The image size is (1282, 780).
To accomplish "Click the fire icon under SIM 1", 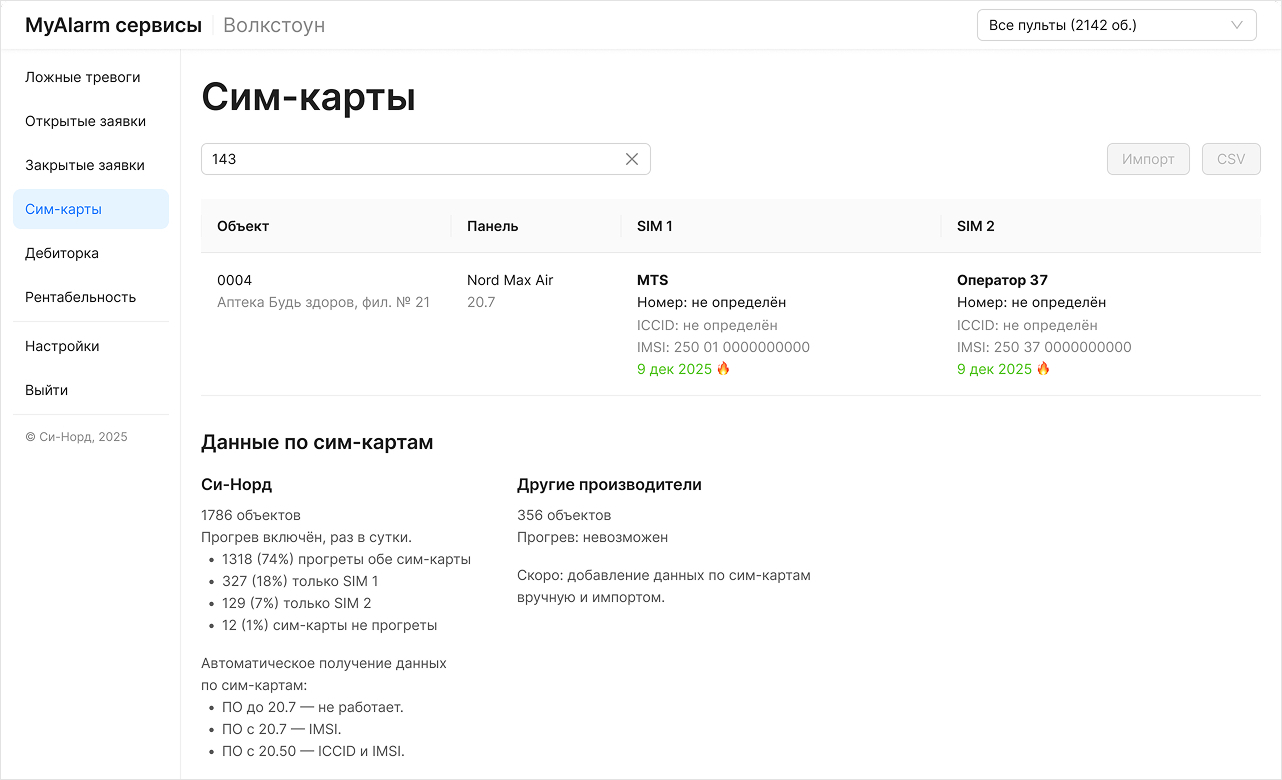I will click(x=724, y=369).
